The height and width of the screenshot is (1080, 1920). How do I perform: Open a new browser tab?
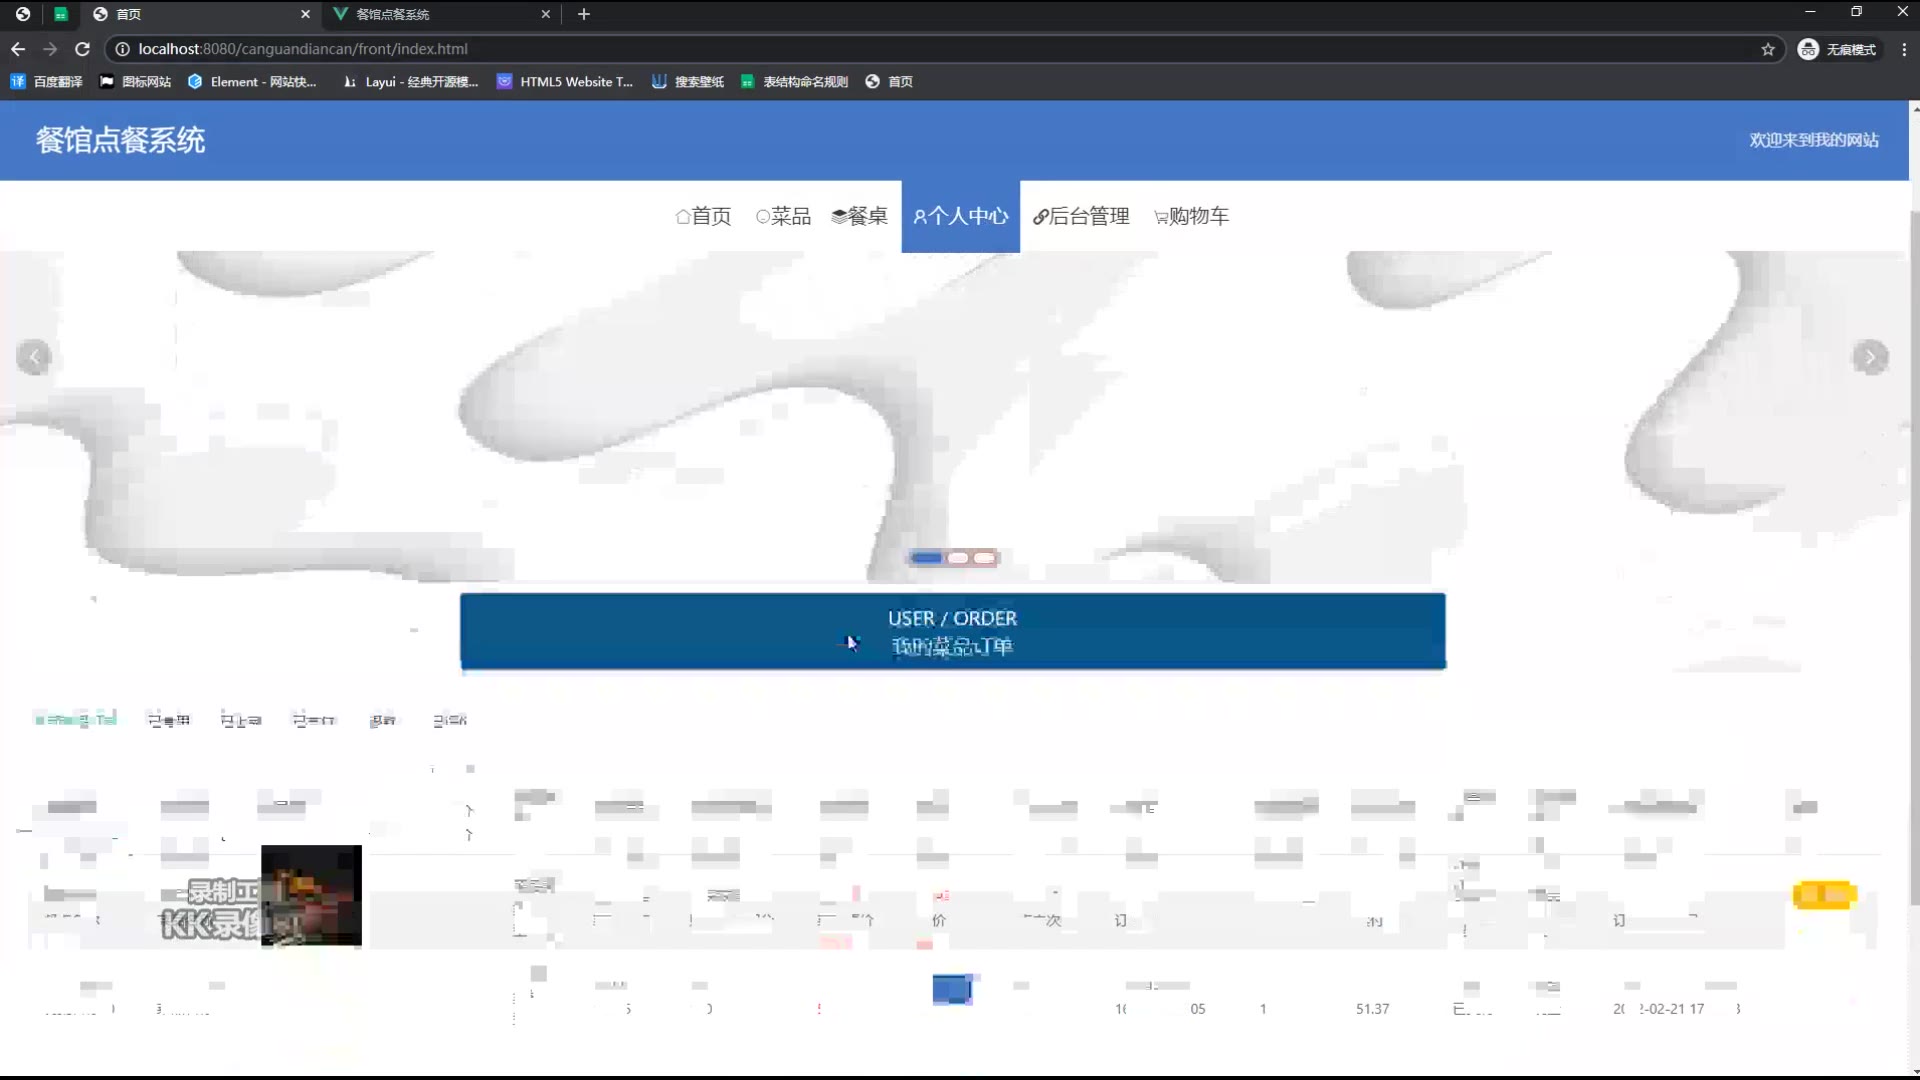coord(584,14)
